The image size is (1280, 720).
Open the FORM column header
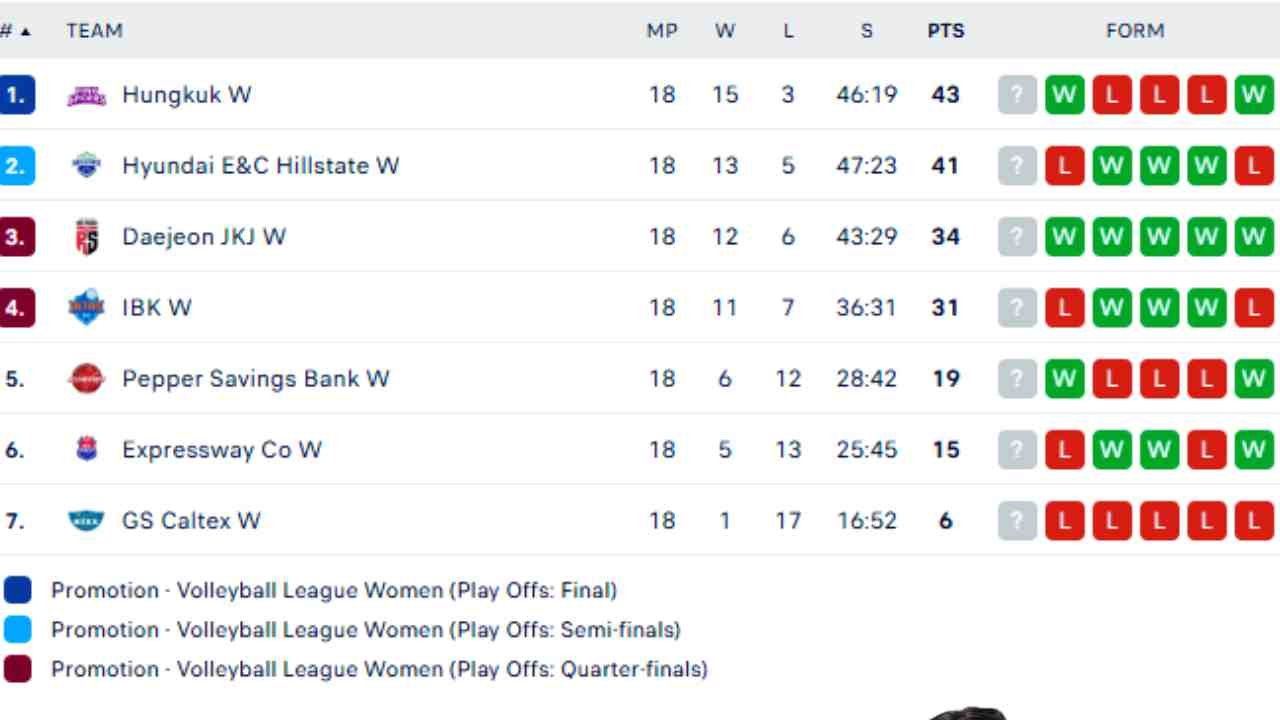1135,31
